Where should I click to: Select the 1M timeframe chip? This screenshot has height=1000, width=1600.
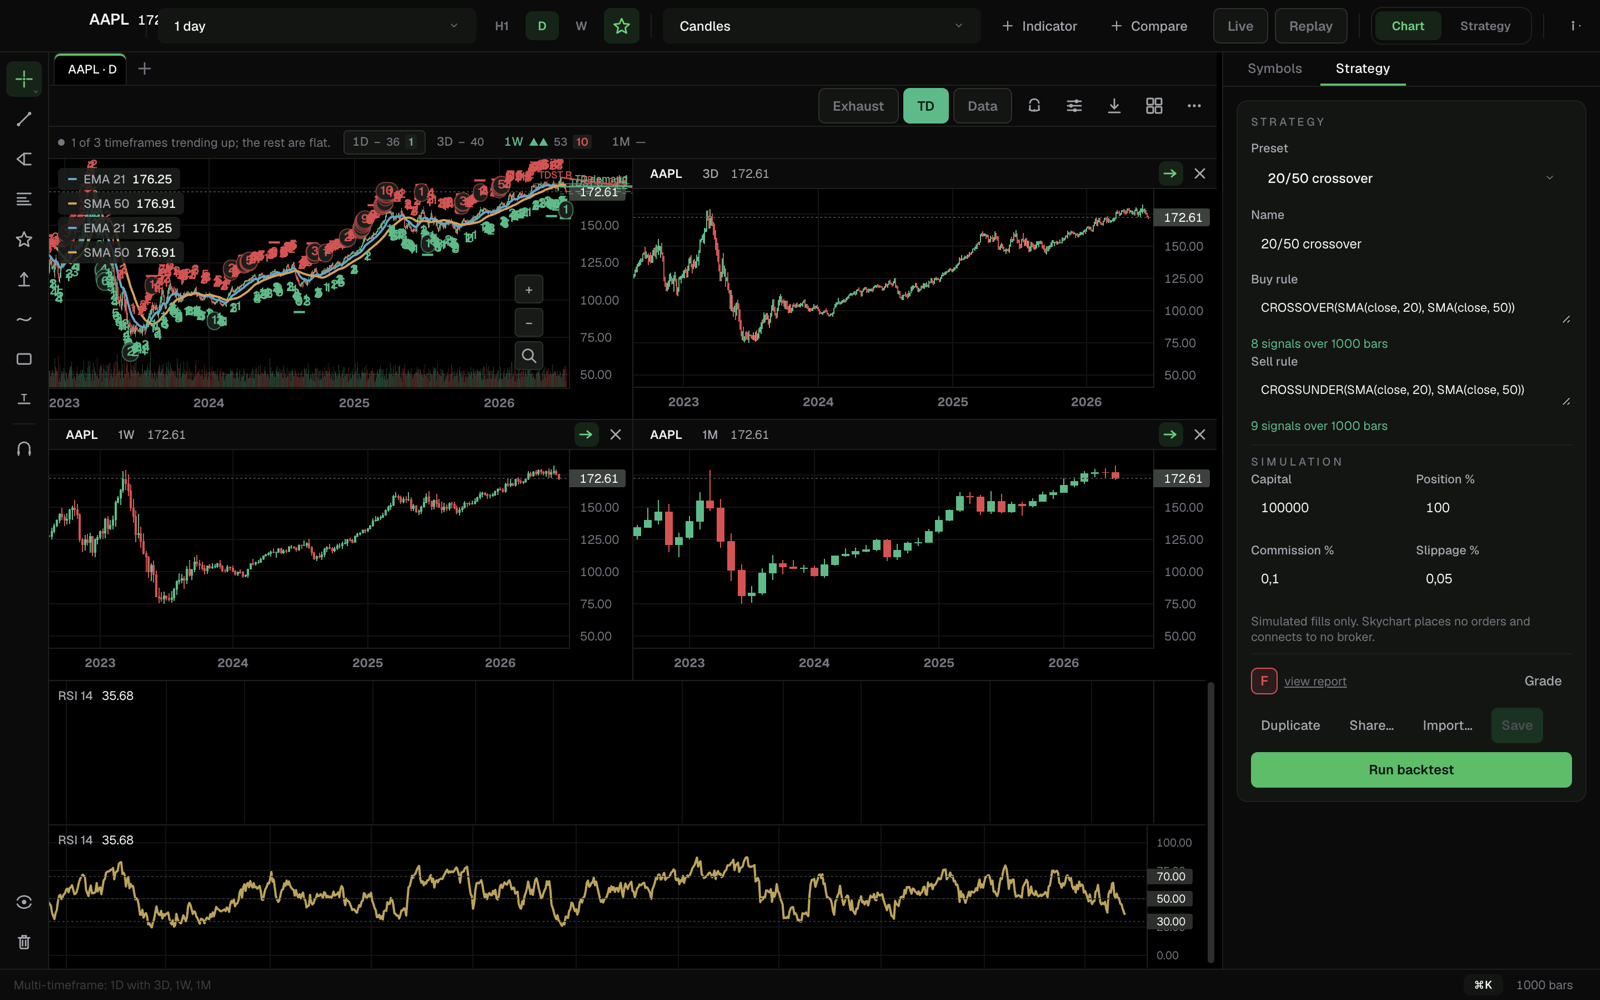pyautogui.click(x=628, y=142)
